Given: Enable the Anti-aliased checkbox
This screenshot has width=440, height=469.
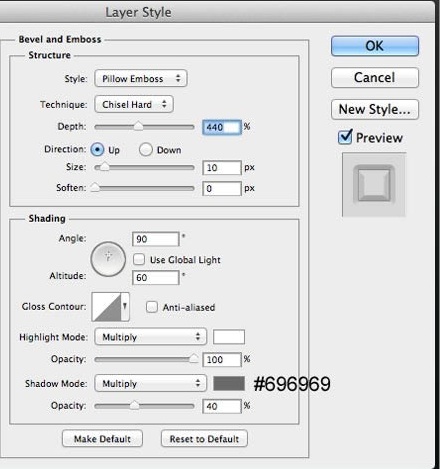Looking at the screenshot, I should point(152,307).
